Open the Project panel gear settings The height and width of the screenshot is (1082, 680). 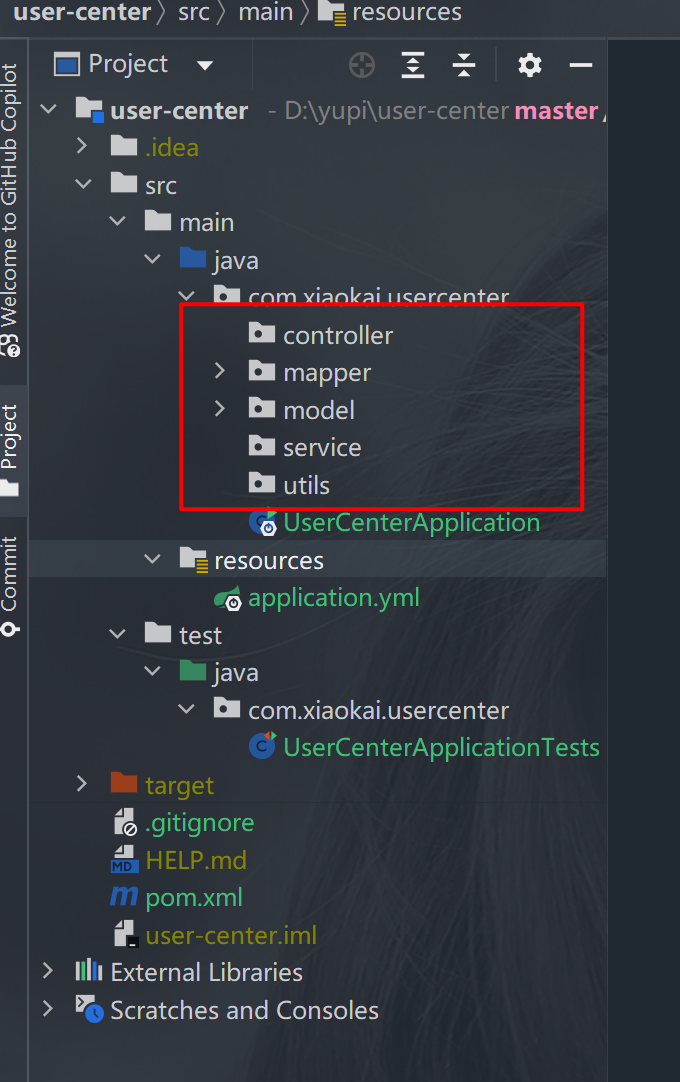coord(529,66)
